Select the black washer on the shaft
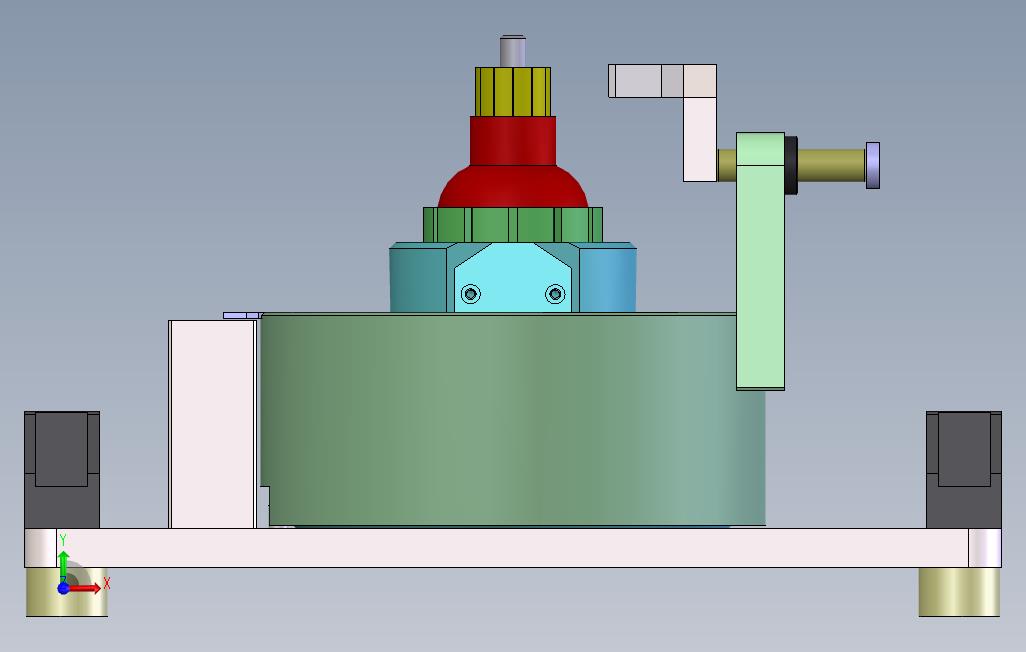1026x652 pixels. 791,165
